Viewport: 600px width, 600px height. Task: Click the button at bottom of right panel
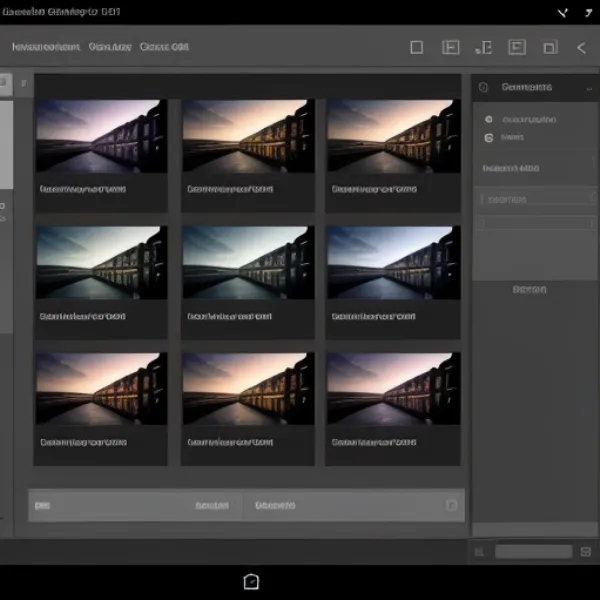(x=530, y=289)
